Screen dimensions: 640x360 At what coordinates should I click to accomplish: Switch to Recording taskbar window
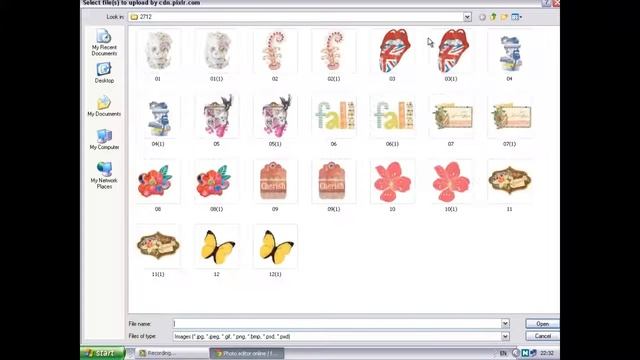[172, 353]
